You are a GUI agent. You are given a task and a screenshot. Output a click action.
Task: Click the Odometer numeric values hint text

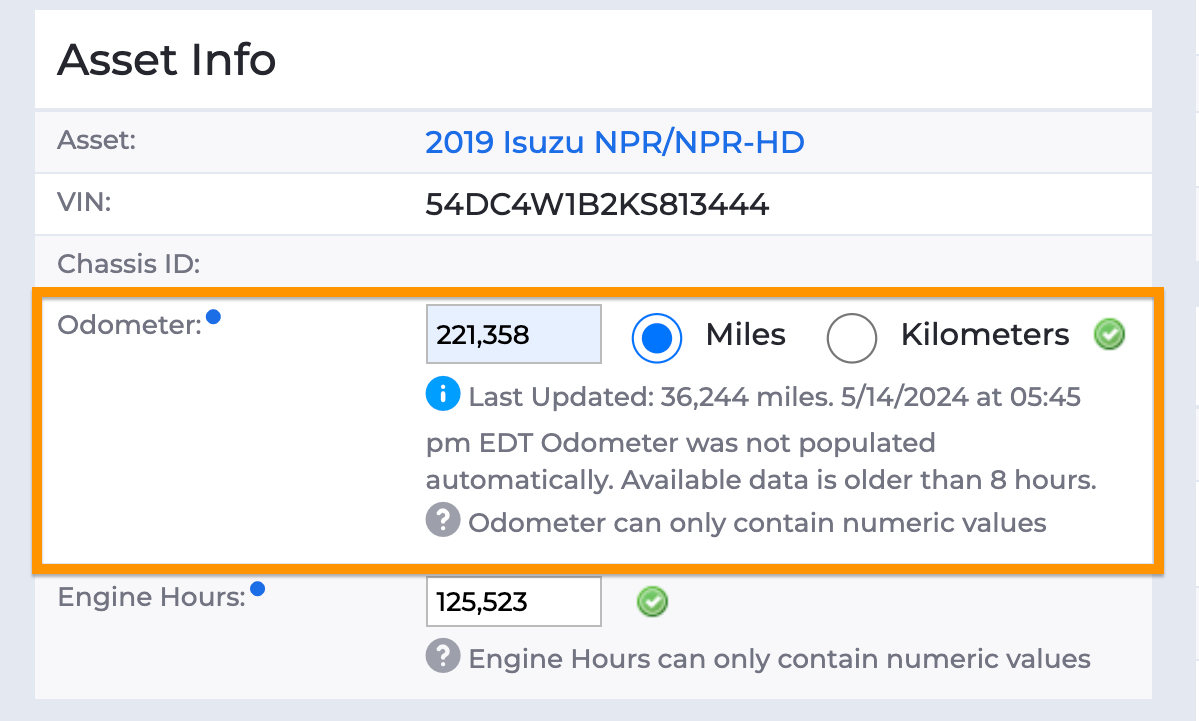(x=757, y=523)
